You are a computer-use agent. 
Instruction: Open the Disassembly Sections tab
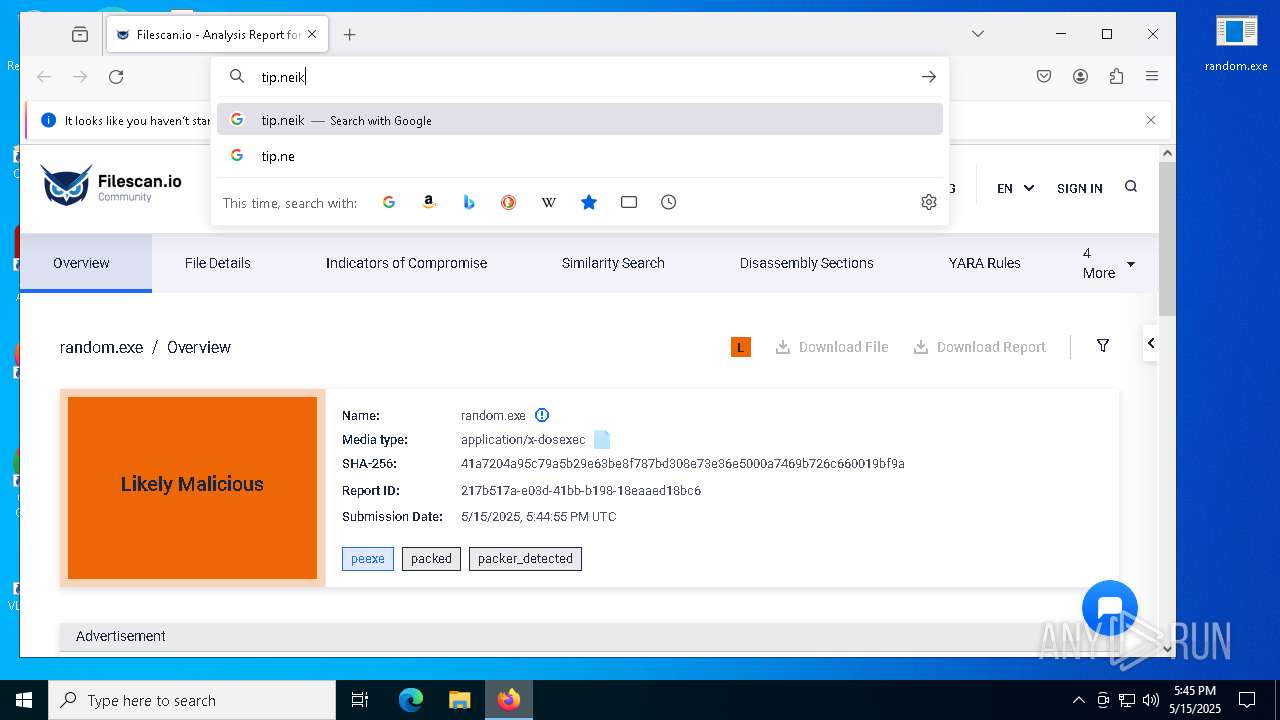click(x=806, y=263)
